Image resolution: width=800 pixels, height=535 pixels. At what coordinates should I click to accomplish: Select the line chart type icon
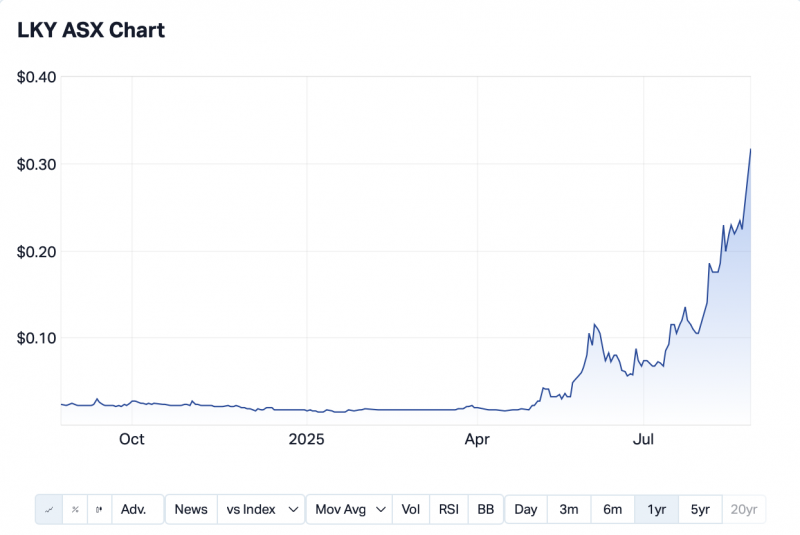(x=48, y=509)
